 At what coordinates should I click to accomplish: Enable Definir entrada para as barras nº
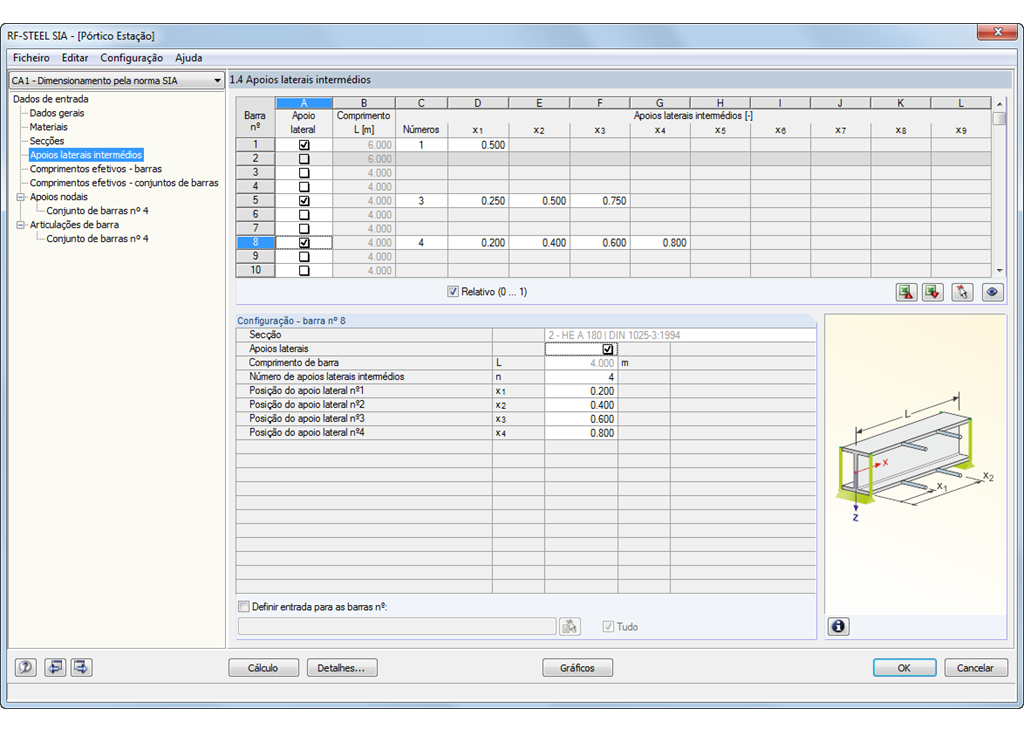(244, 607)
